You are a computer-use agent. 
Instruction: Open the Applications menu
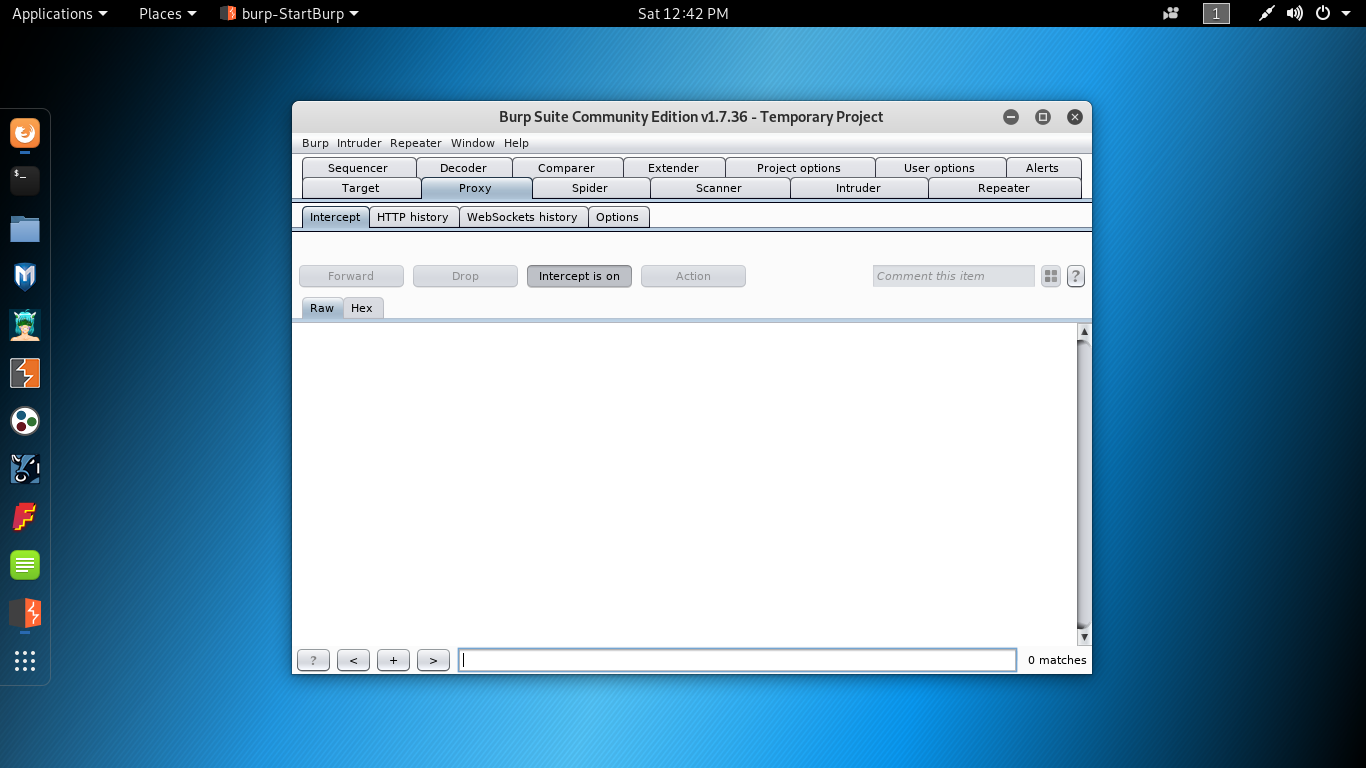coord(52,14)
